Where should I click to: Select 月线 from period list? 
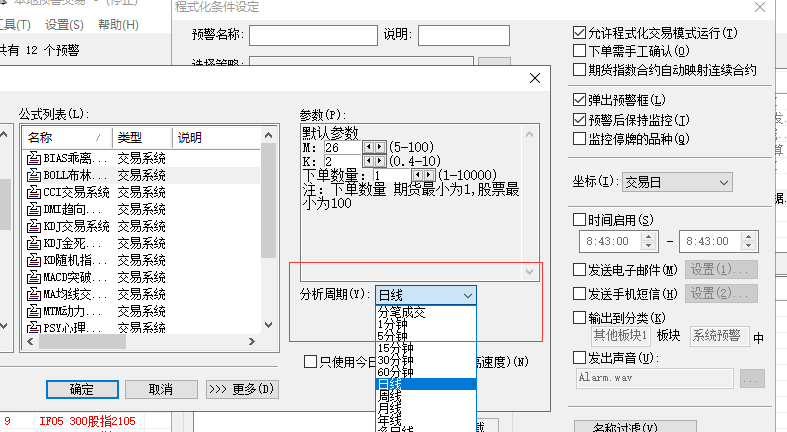click(x=426, y=408)
